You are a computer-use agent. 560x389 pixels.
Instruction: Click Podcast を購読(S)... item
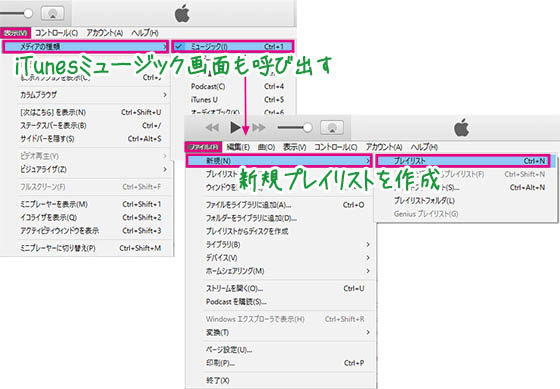click(236, 302)
